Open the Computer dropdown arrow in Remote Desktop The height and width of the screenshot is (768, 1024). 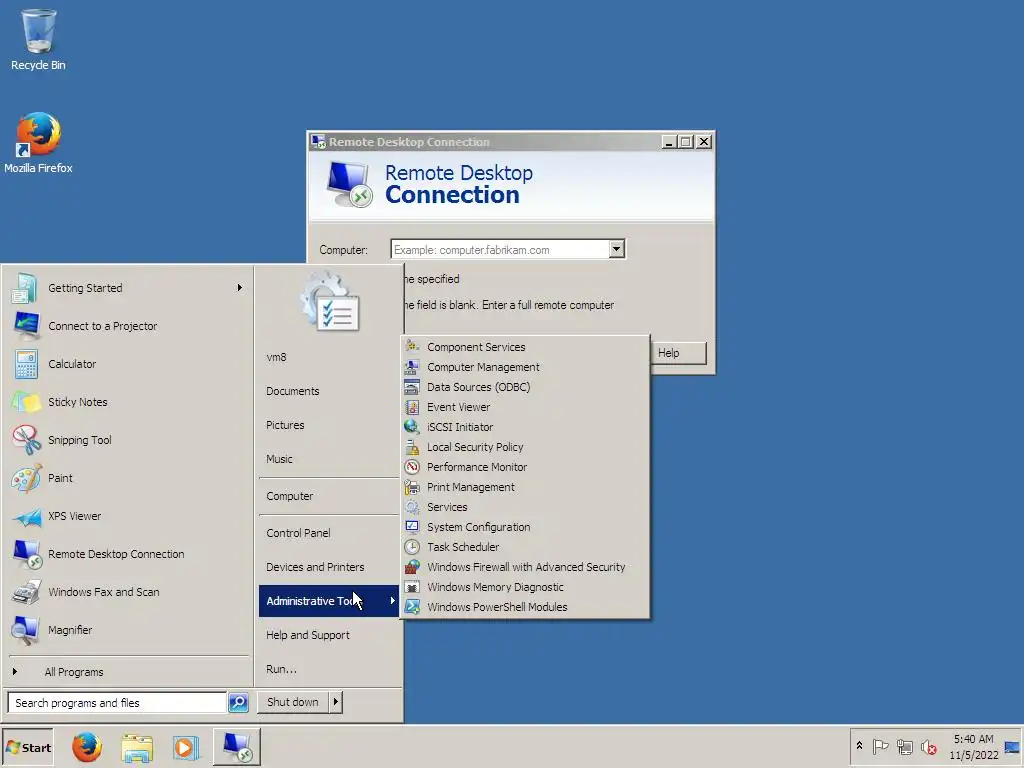point(616,249)
